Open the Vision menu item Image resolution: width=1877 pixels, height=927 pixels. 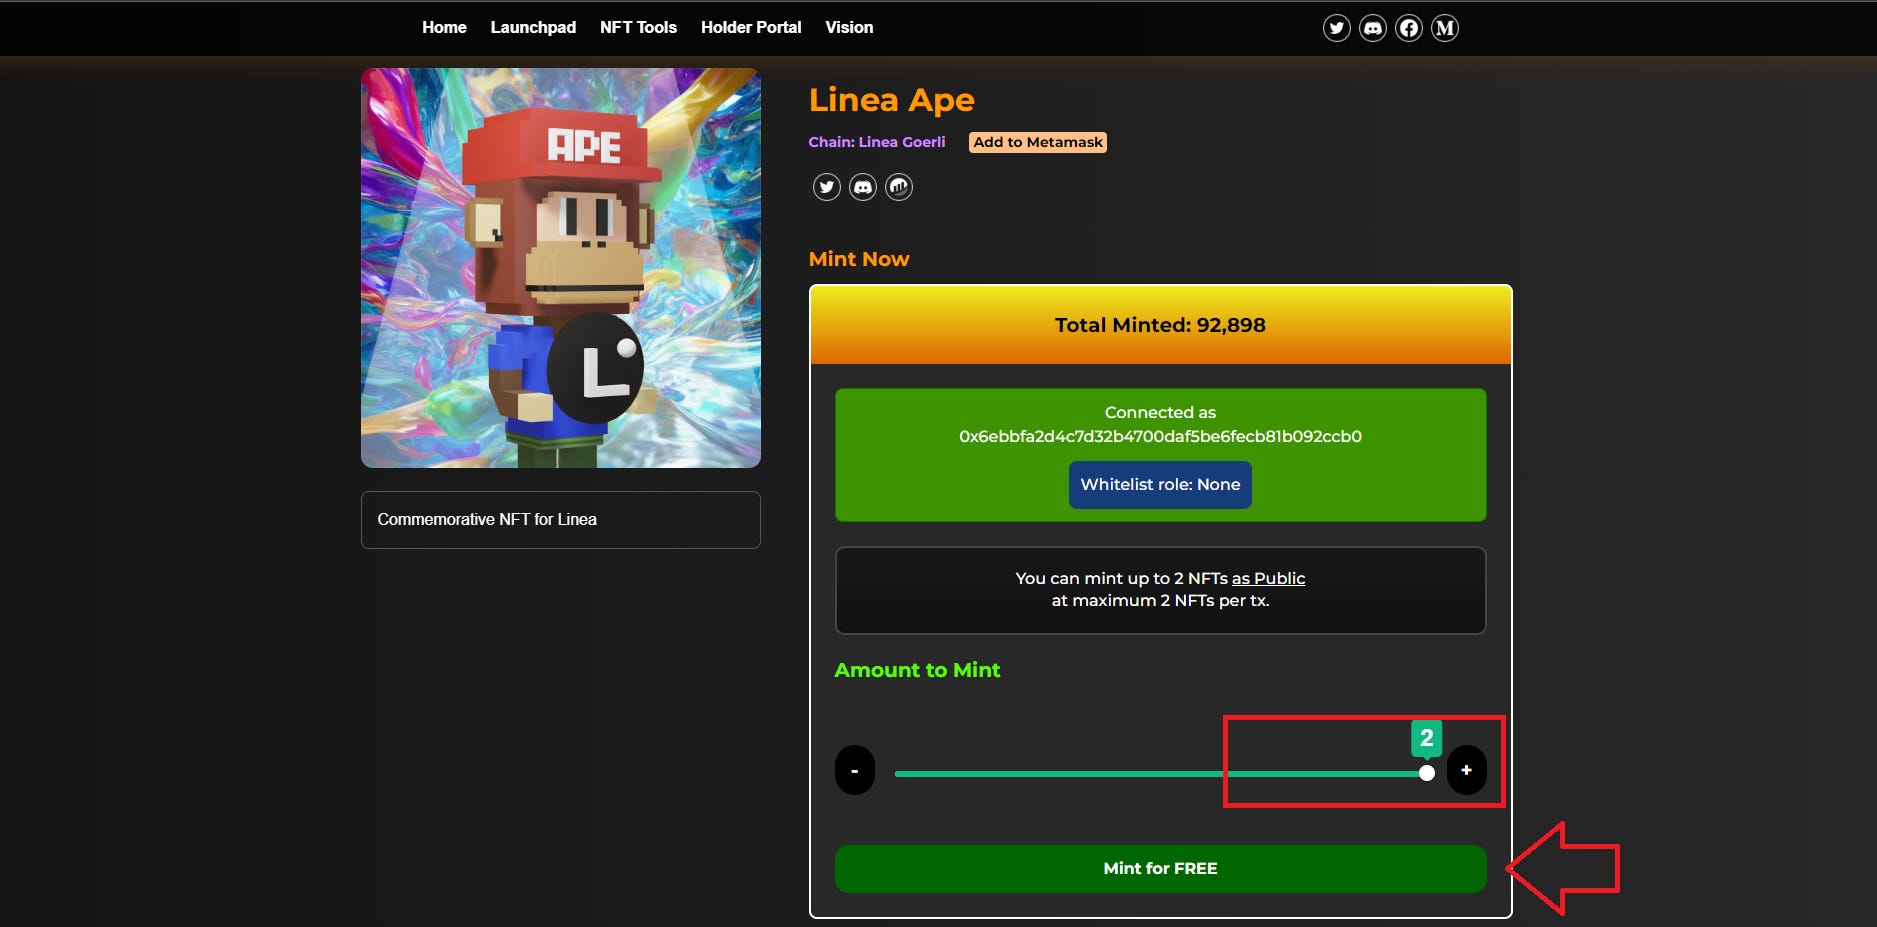coord(848,27)
